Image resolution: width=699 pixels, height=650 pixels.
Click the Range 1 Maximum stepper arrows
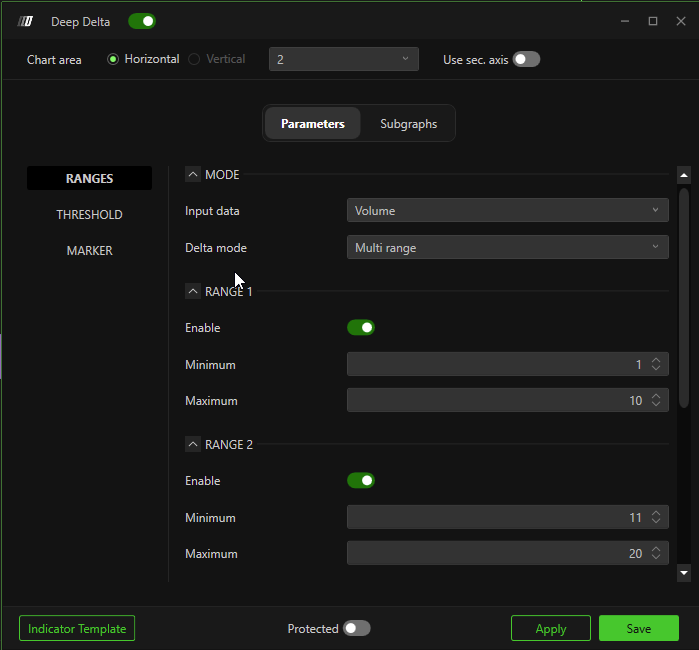point(656,400)
